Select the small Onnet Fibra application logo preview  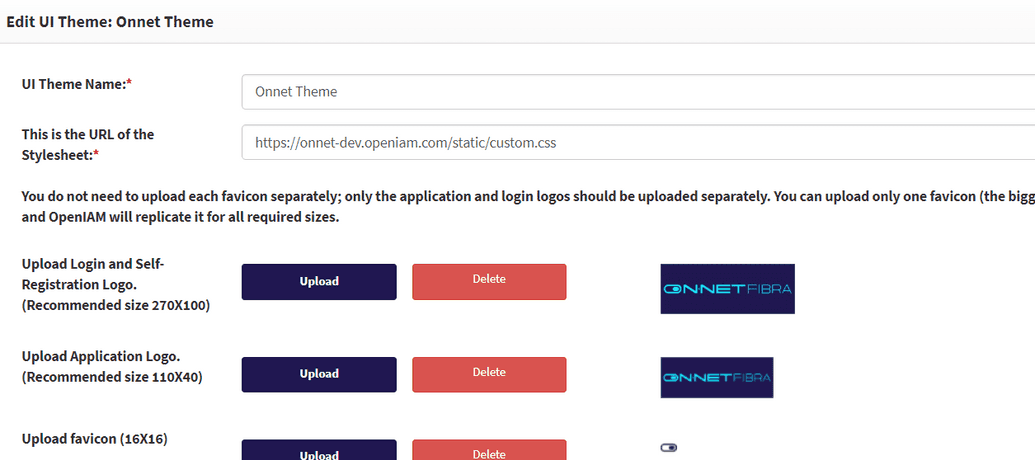coord(717,378)
